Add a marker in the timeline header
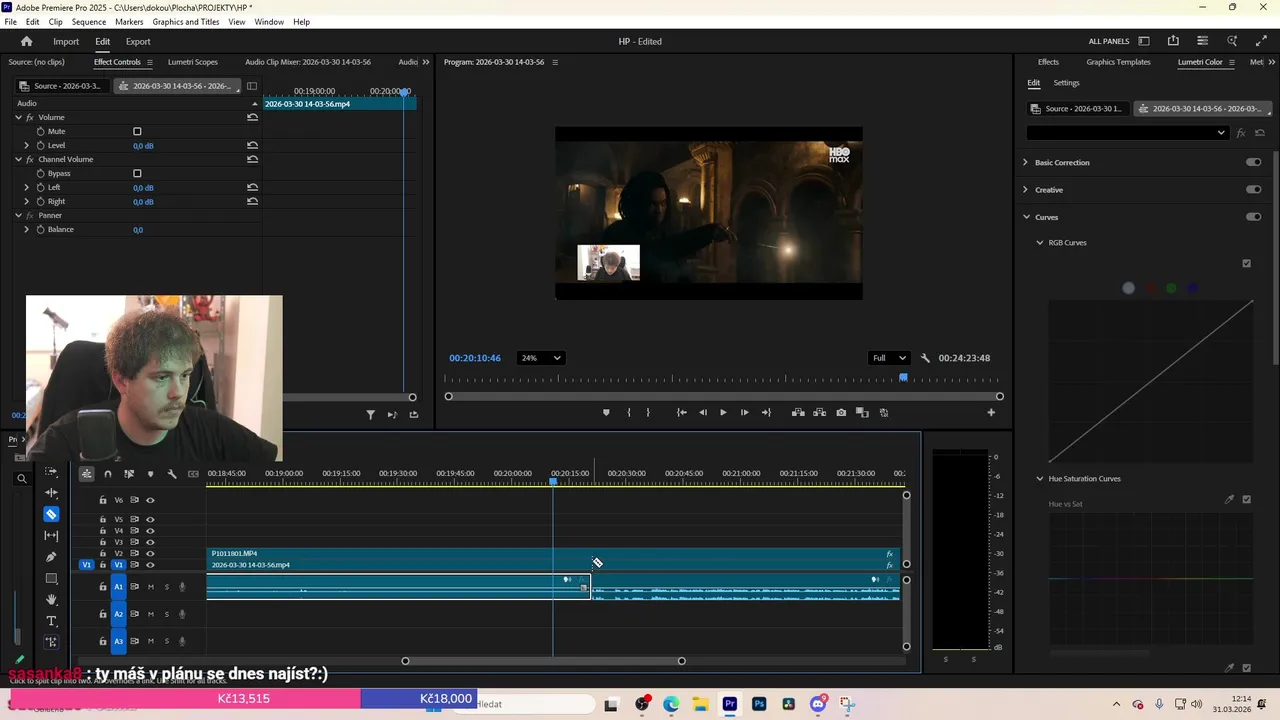This screenshot has height=720, width=1280. (151, 474)
